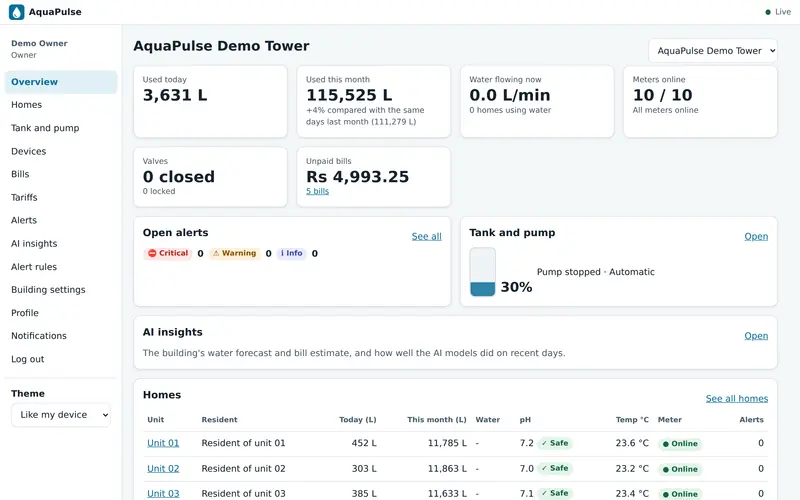Open the AI insights panel link

[x=756, y=336]
